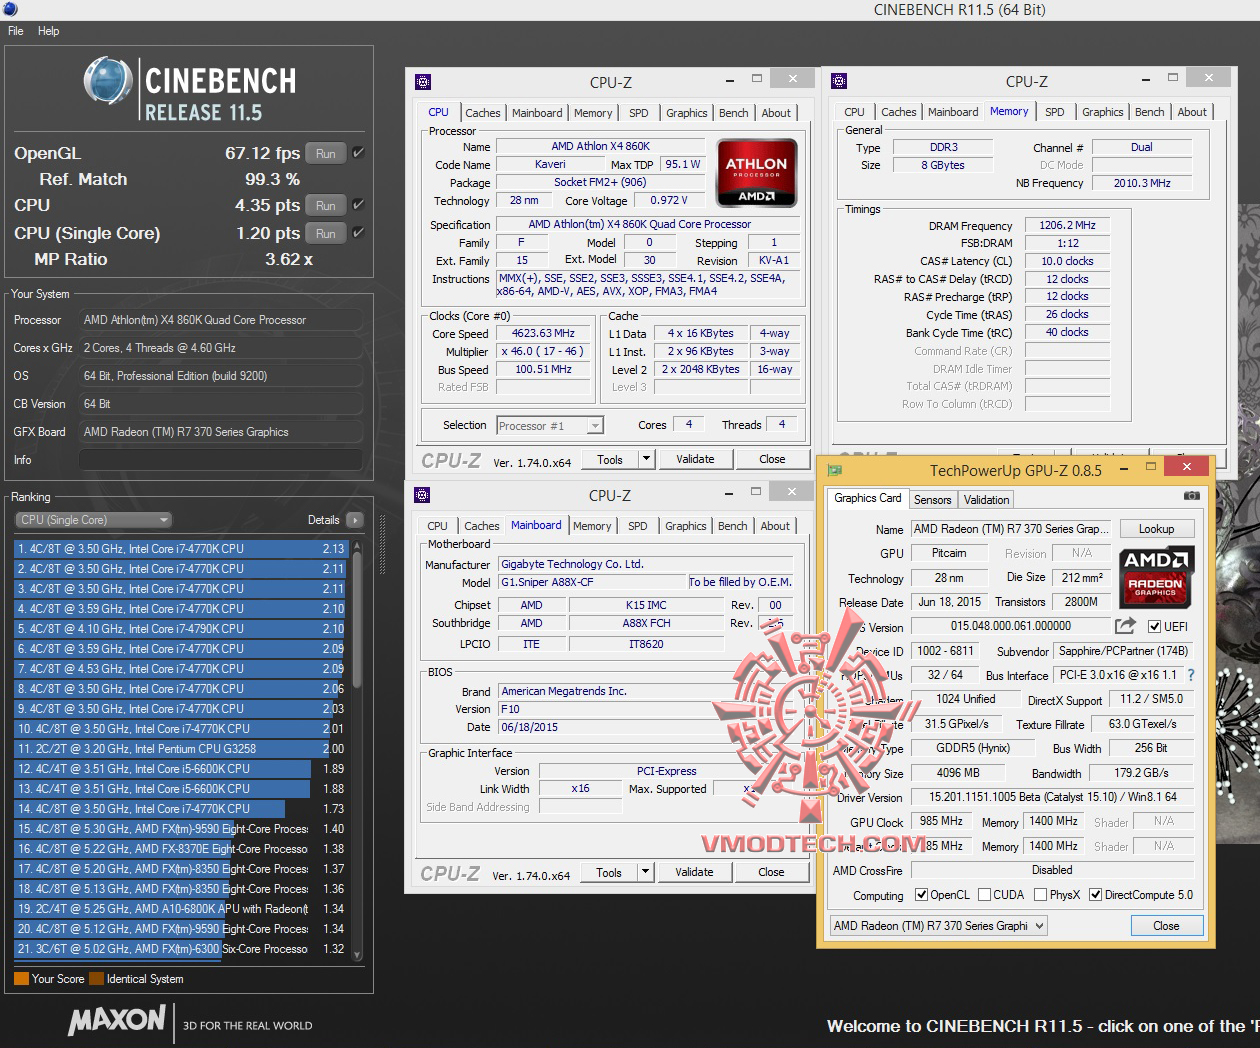
Task: Click the Bus Interface question mark icon
Action: click(1191, 675)
